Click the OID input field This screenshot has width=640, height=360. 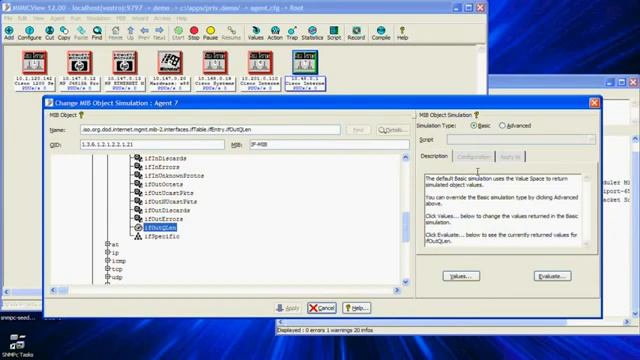152,144
